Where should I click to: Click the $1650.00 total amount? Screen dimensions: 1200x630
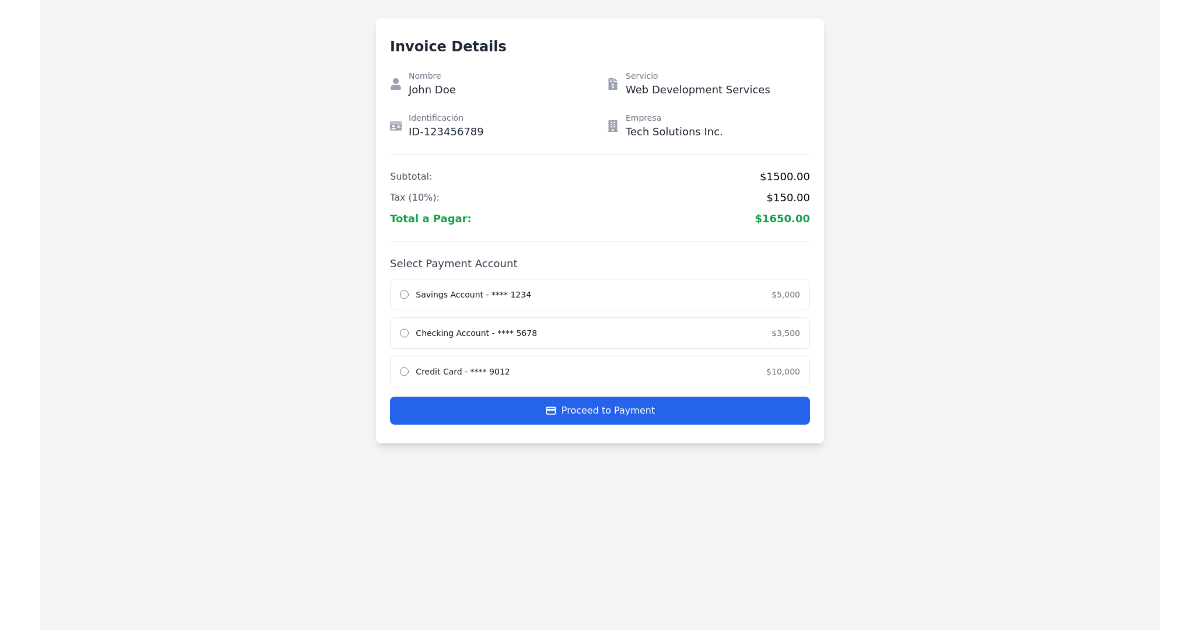tap(781, 218)
